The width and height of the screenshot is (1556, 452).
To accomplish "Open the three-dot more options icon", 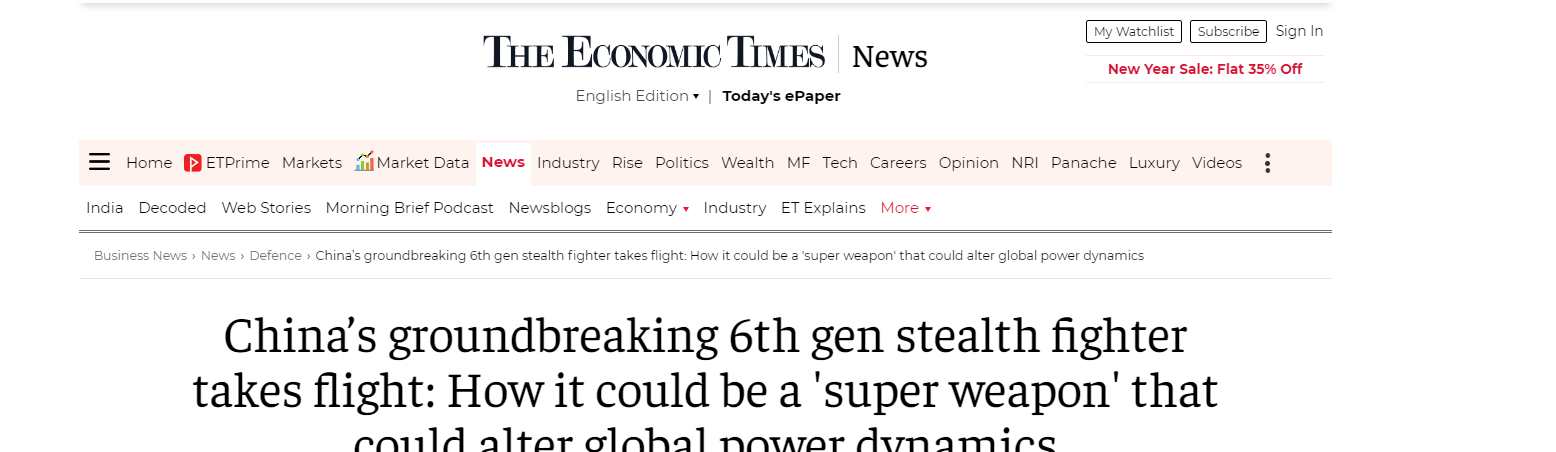I will 1267,163.
